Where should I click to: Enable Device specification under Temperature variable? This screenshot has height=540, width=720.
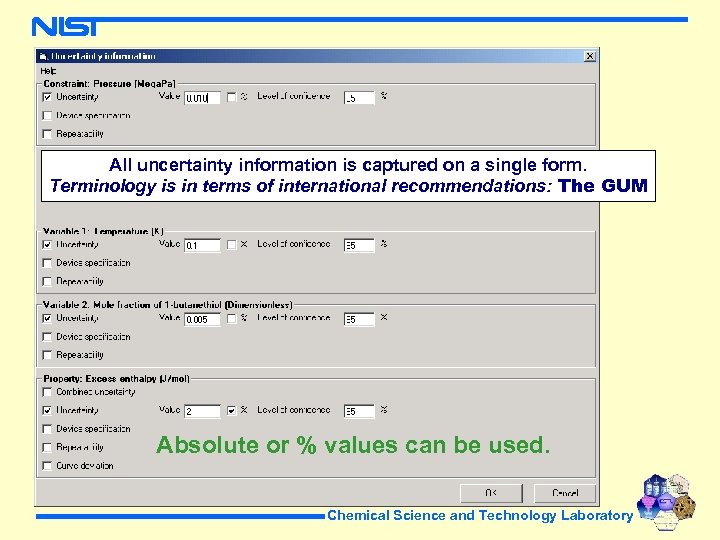(47, 263)
